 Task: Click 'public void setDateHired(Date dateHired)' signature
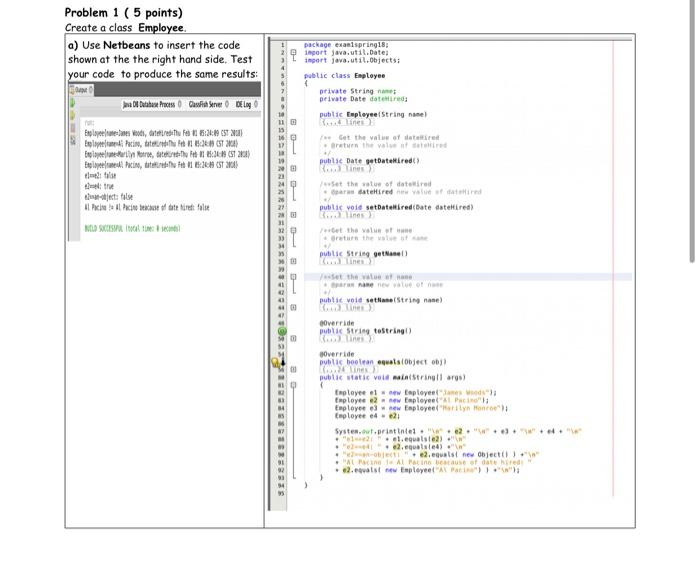[x=396, y=207]
